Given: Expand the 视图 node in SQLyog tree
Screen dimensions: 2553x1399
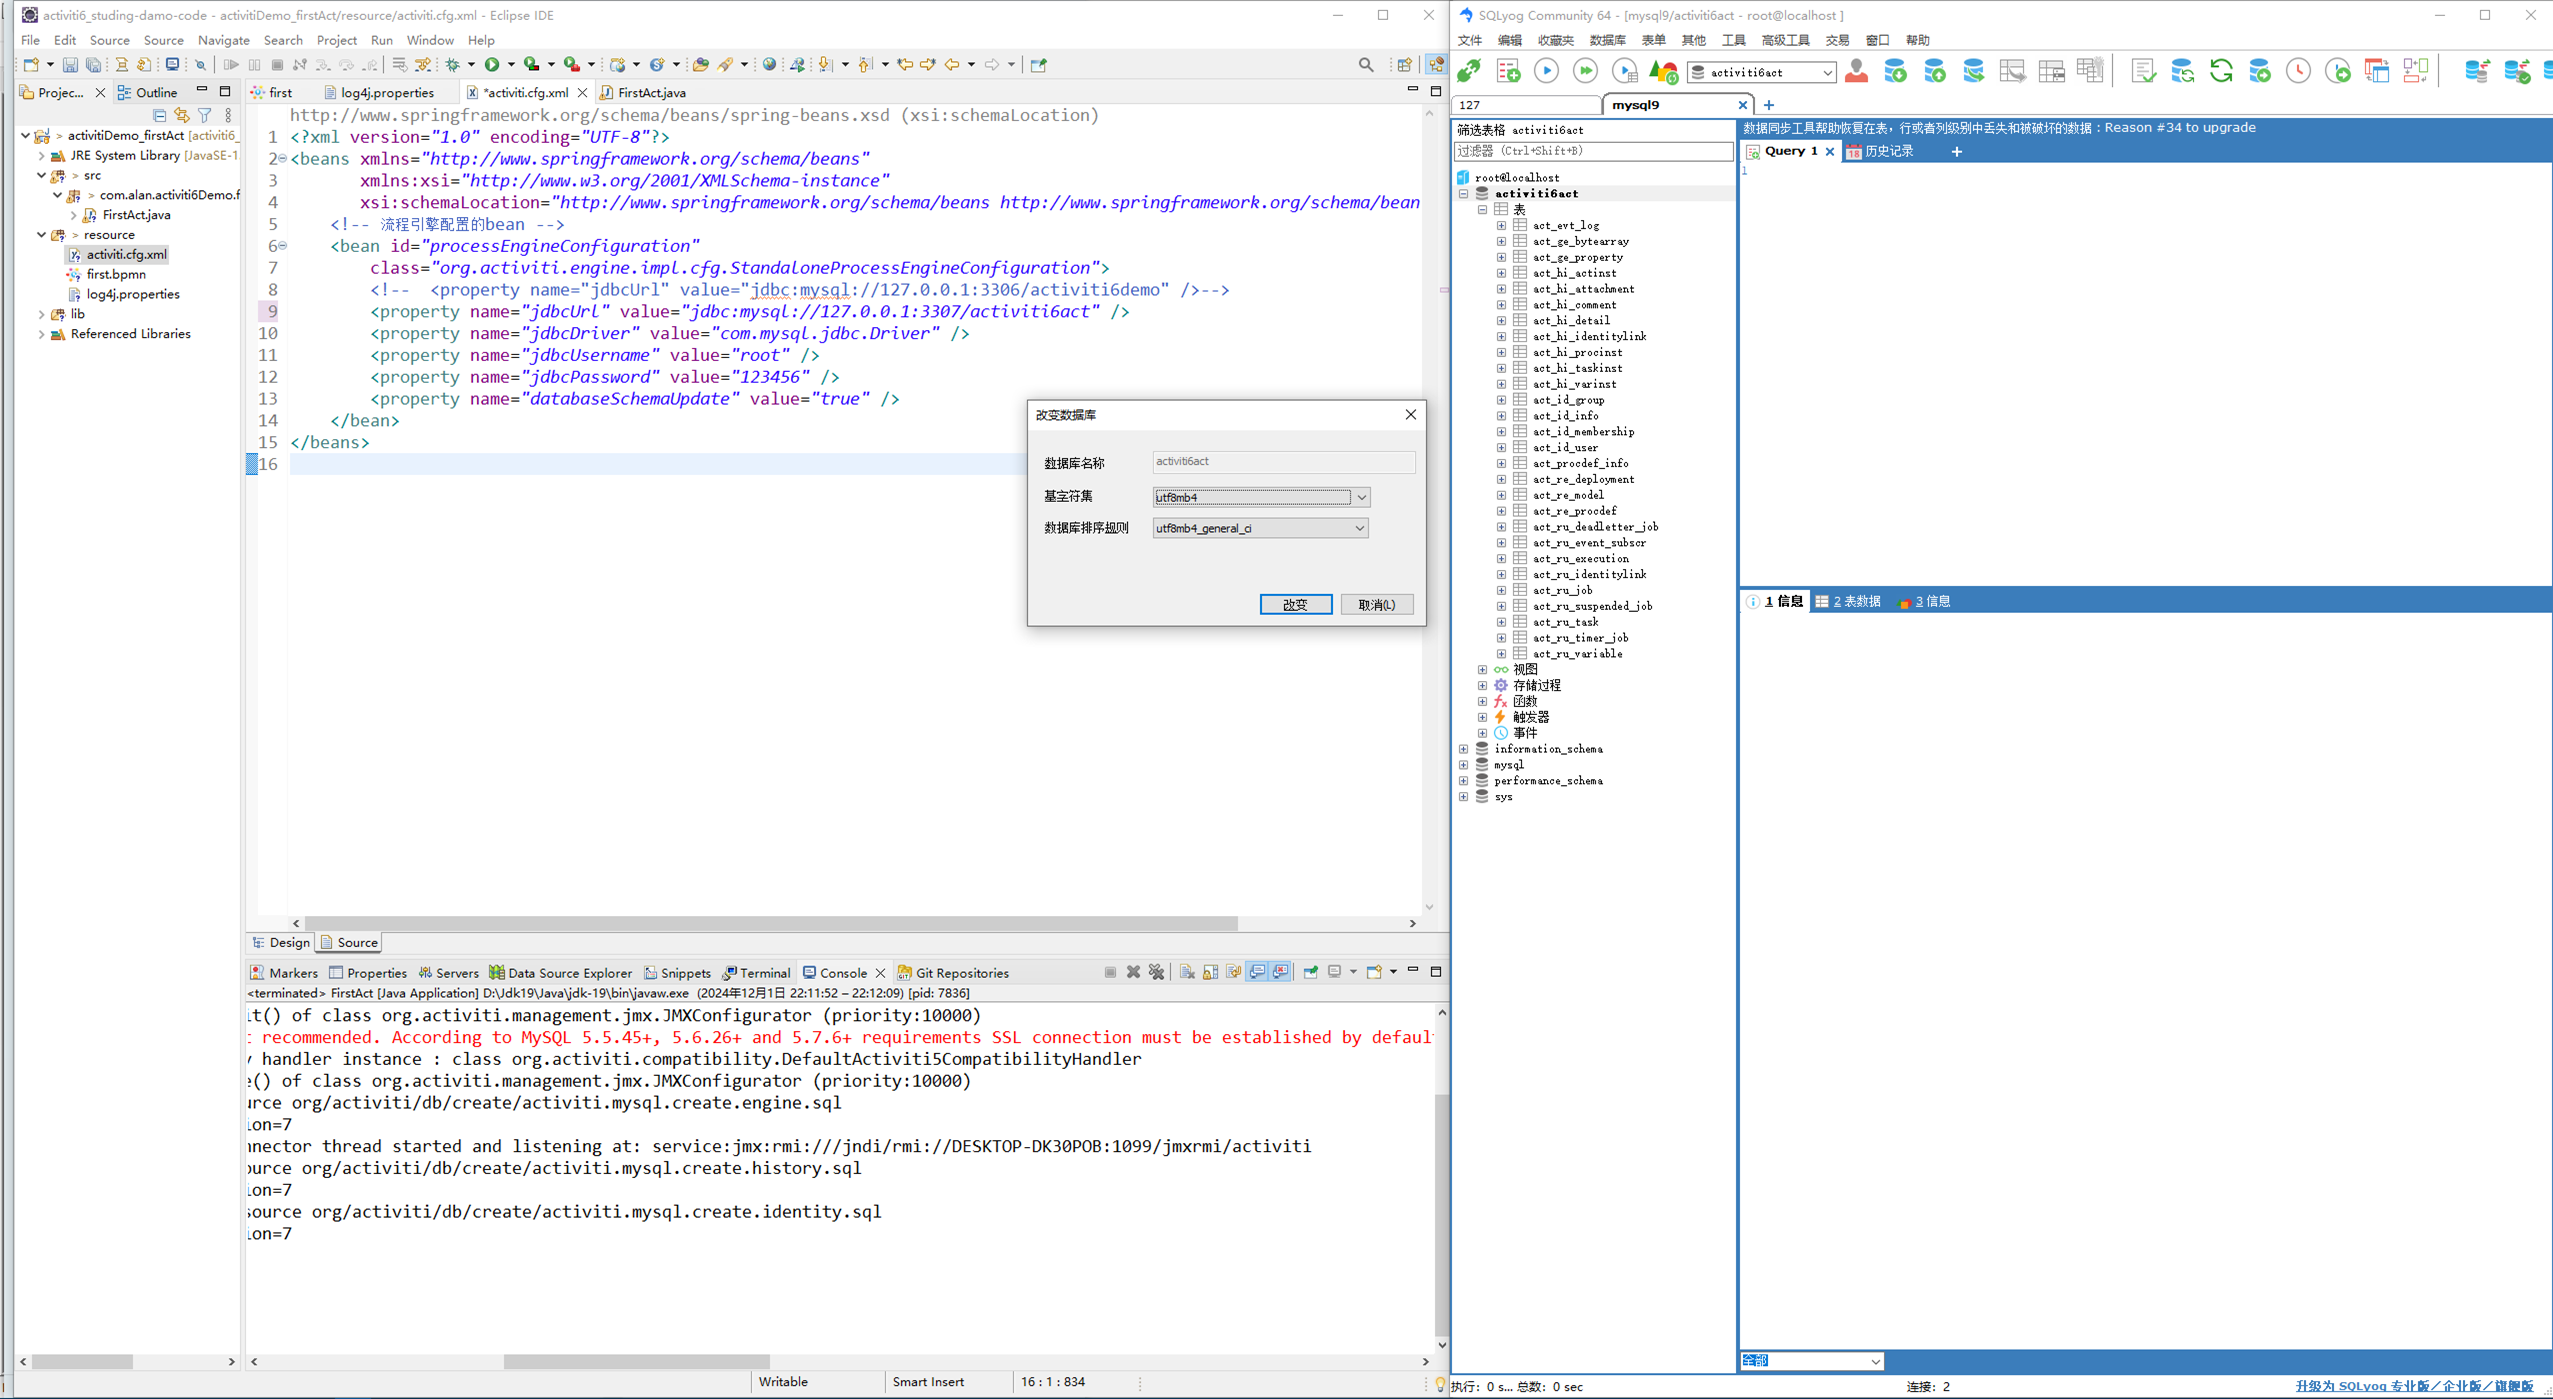Looking at the screenshot, I should tap(1483, 670).
